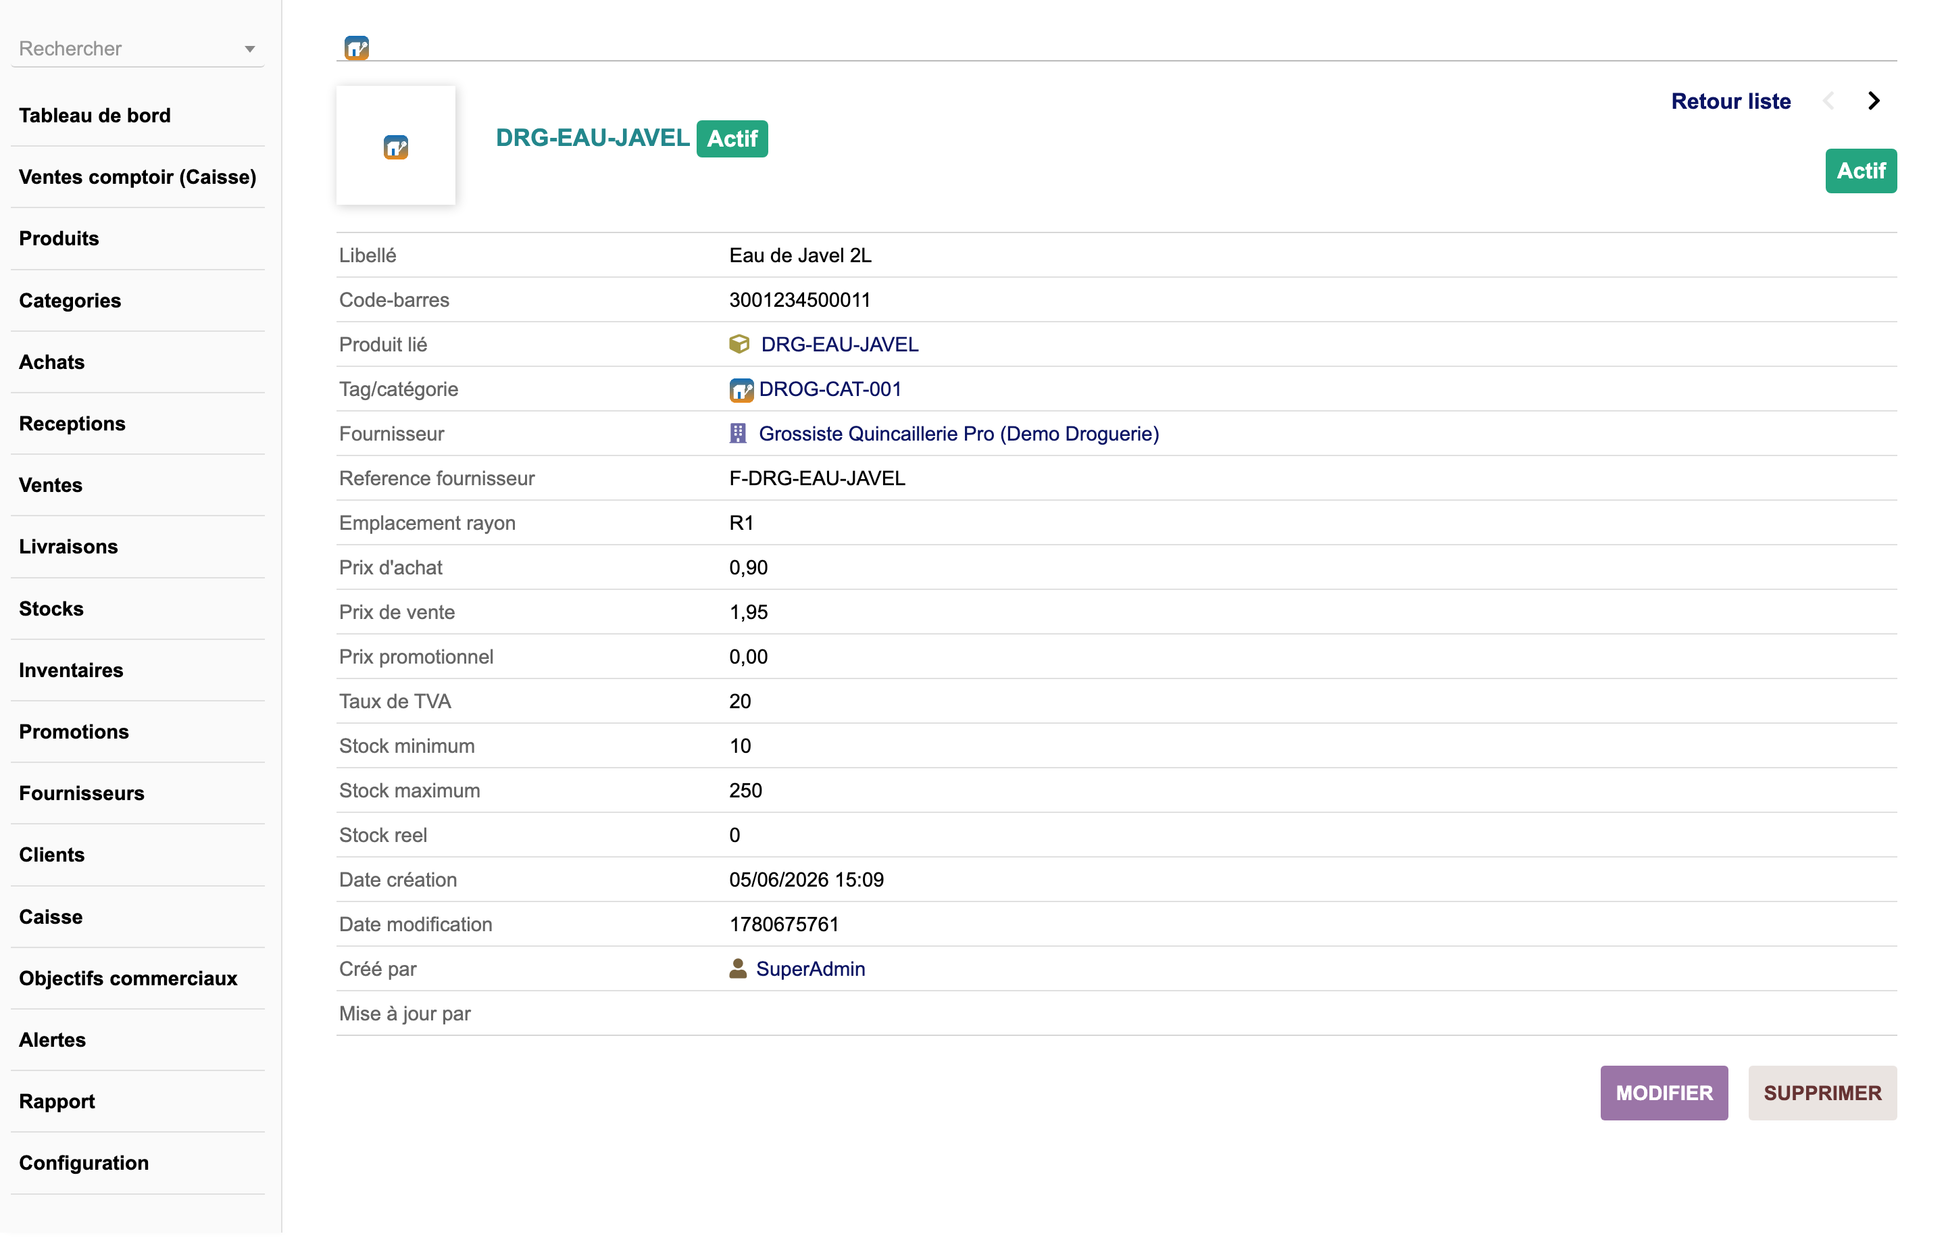Image resolution: width=1946 pixels, height=1238 pixels.
Task: Expand the Rechercher dropdown arrow
Action: pos(250,49)
